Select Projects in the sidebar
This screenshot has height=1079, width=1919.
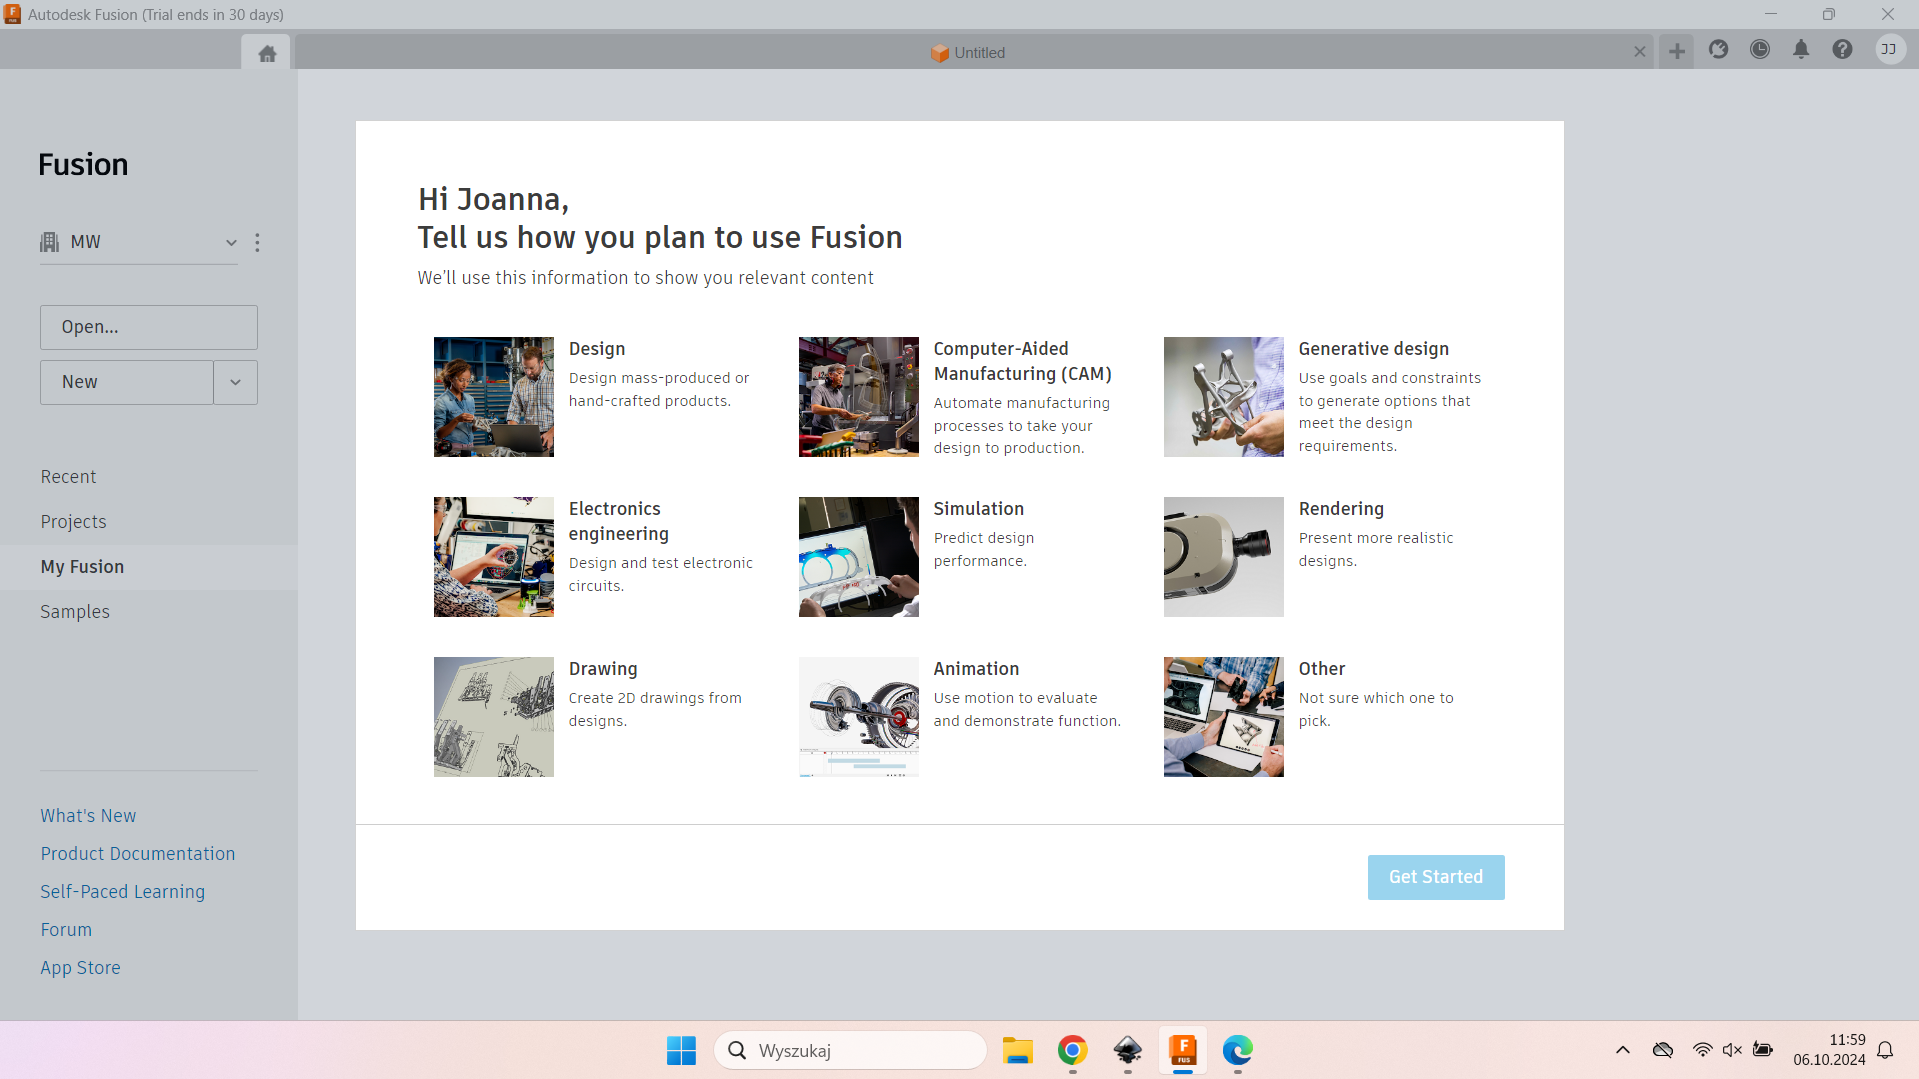73,522
